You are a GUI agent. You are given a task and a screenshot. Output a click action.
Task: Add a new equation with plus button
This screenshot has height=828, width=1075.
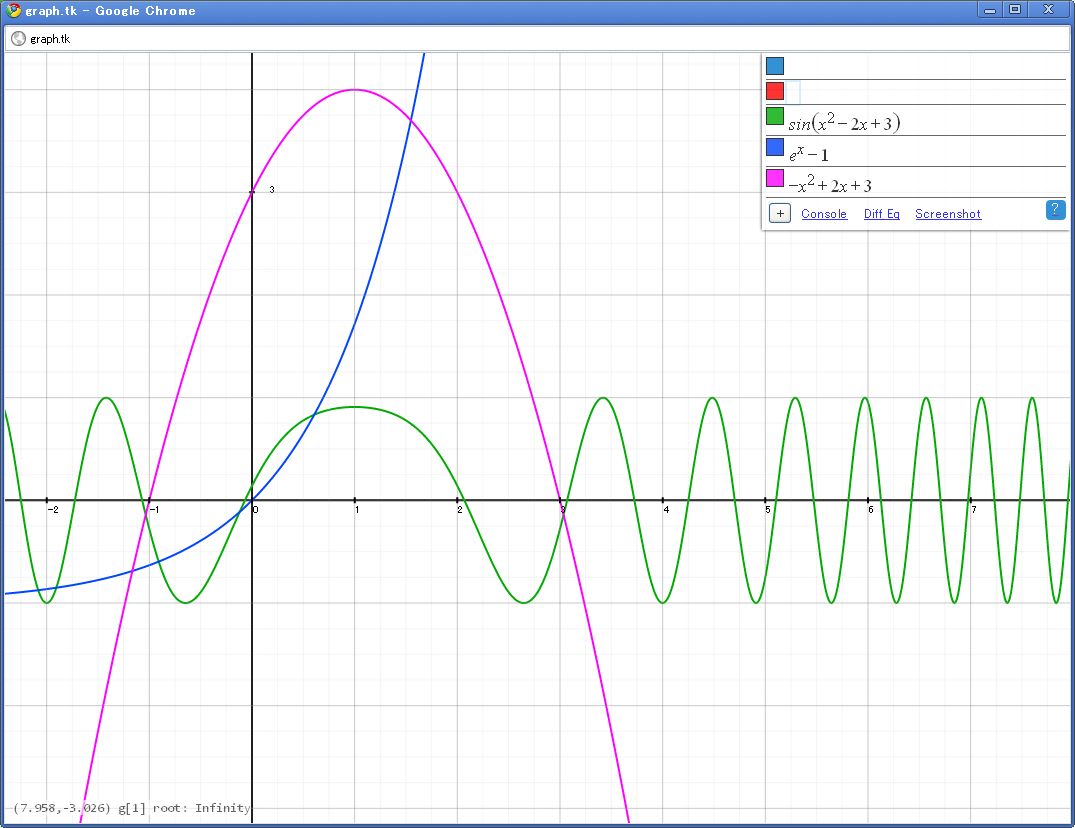tap(780, 214)
